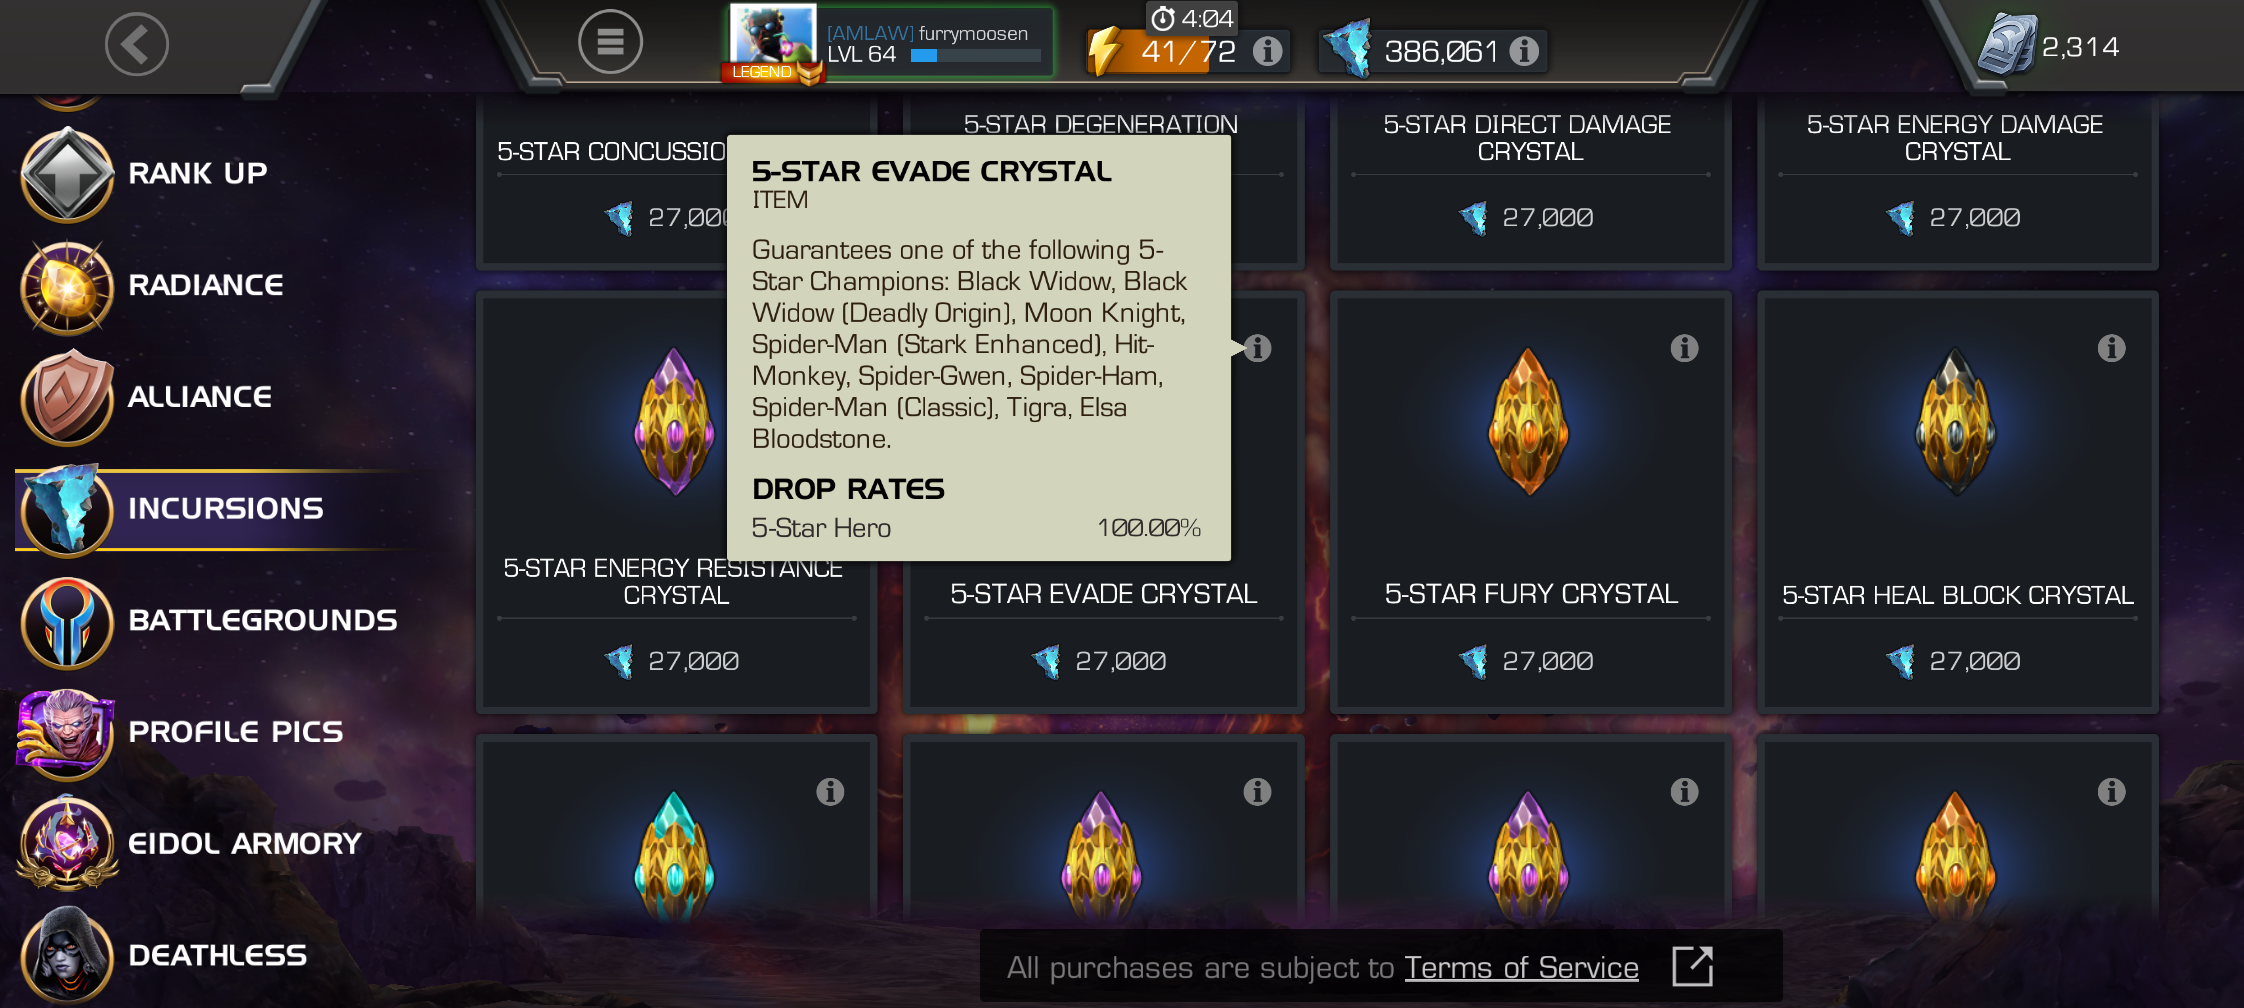Open info on 5-Star Heal Block Crystal
The image size is (2244, 1008).
2111,348
